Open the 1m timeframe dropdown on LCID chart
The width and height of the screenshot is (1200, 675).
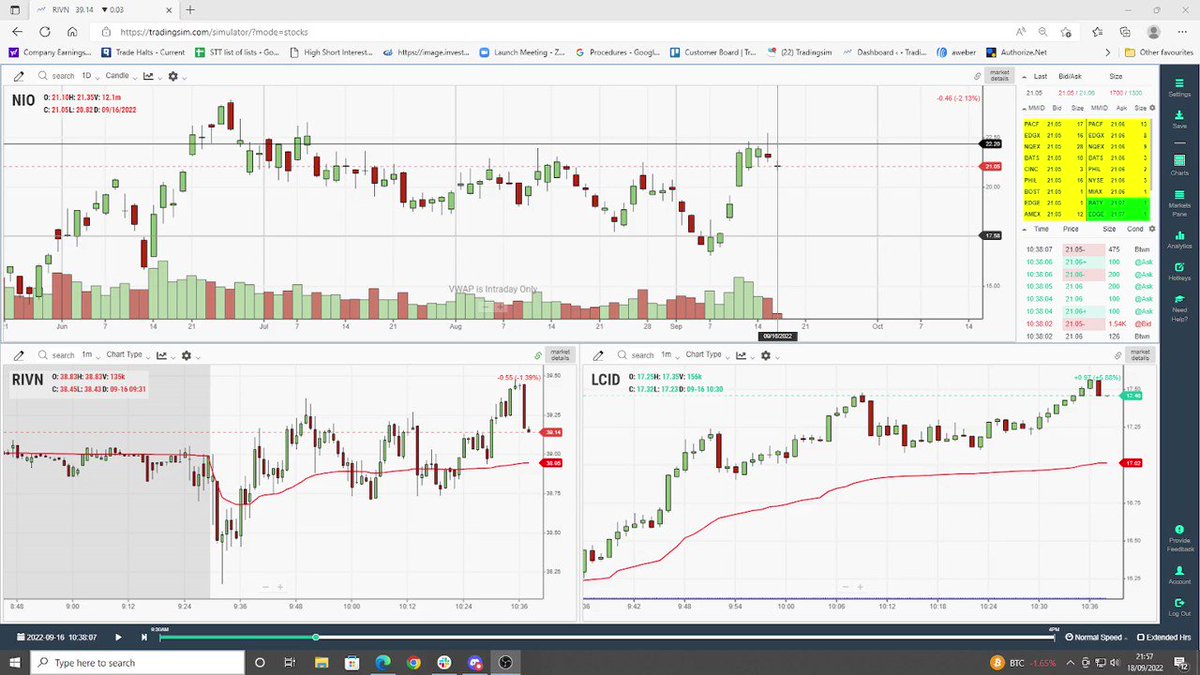click(670, 355)
